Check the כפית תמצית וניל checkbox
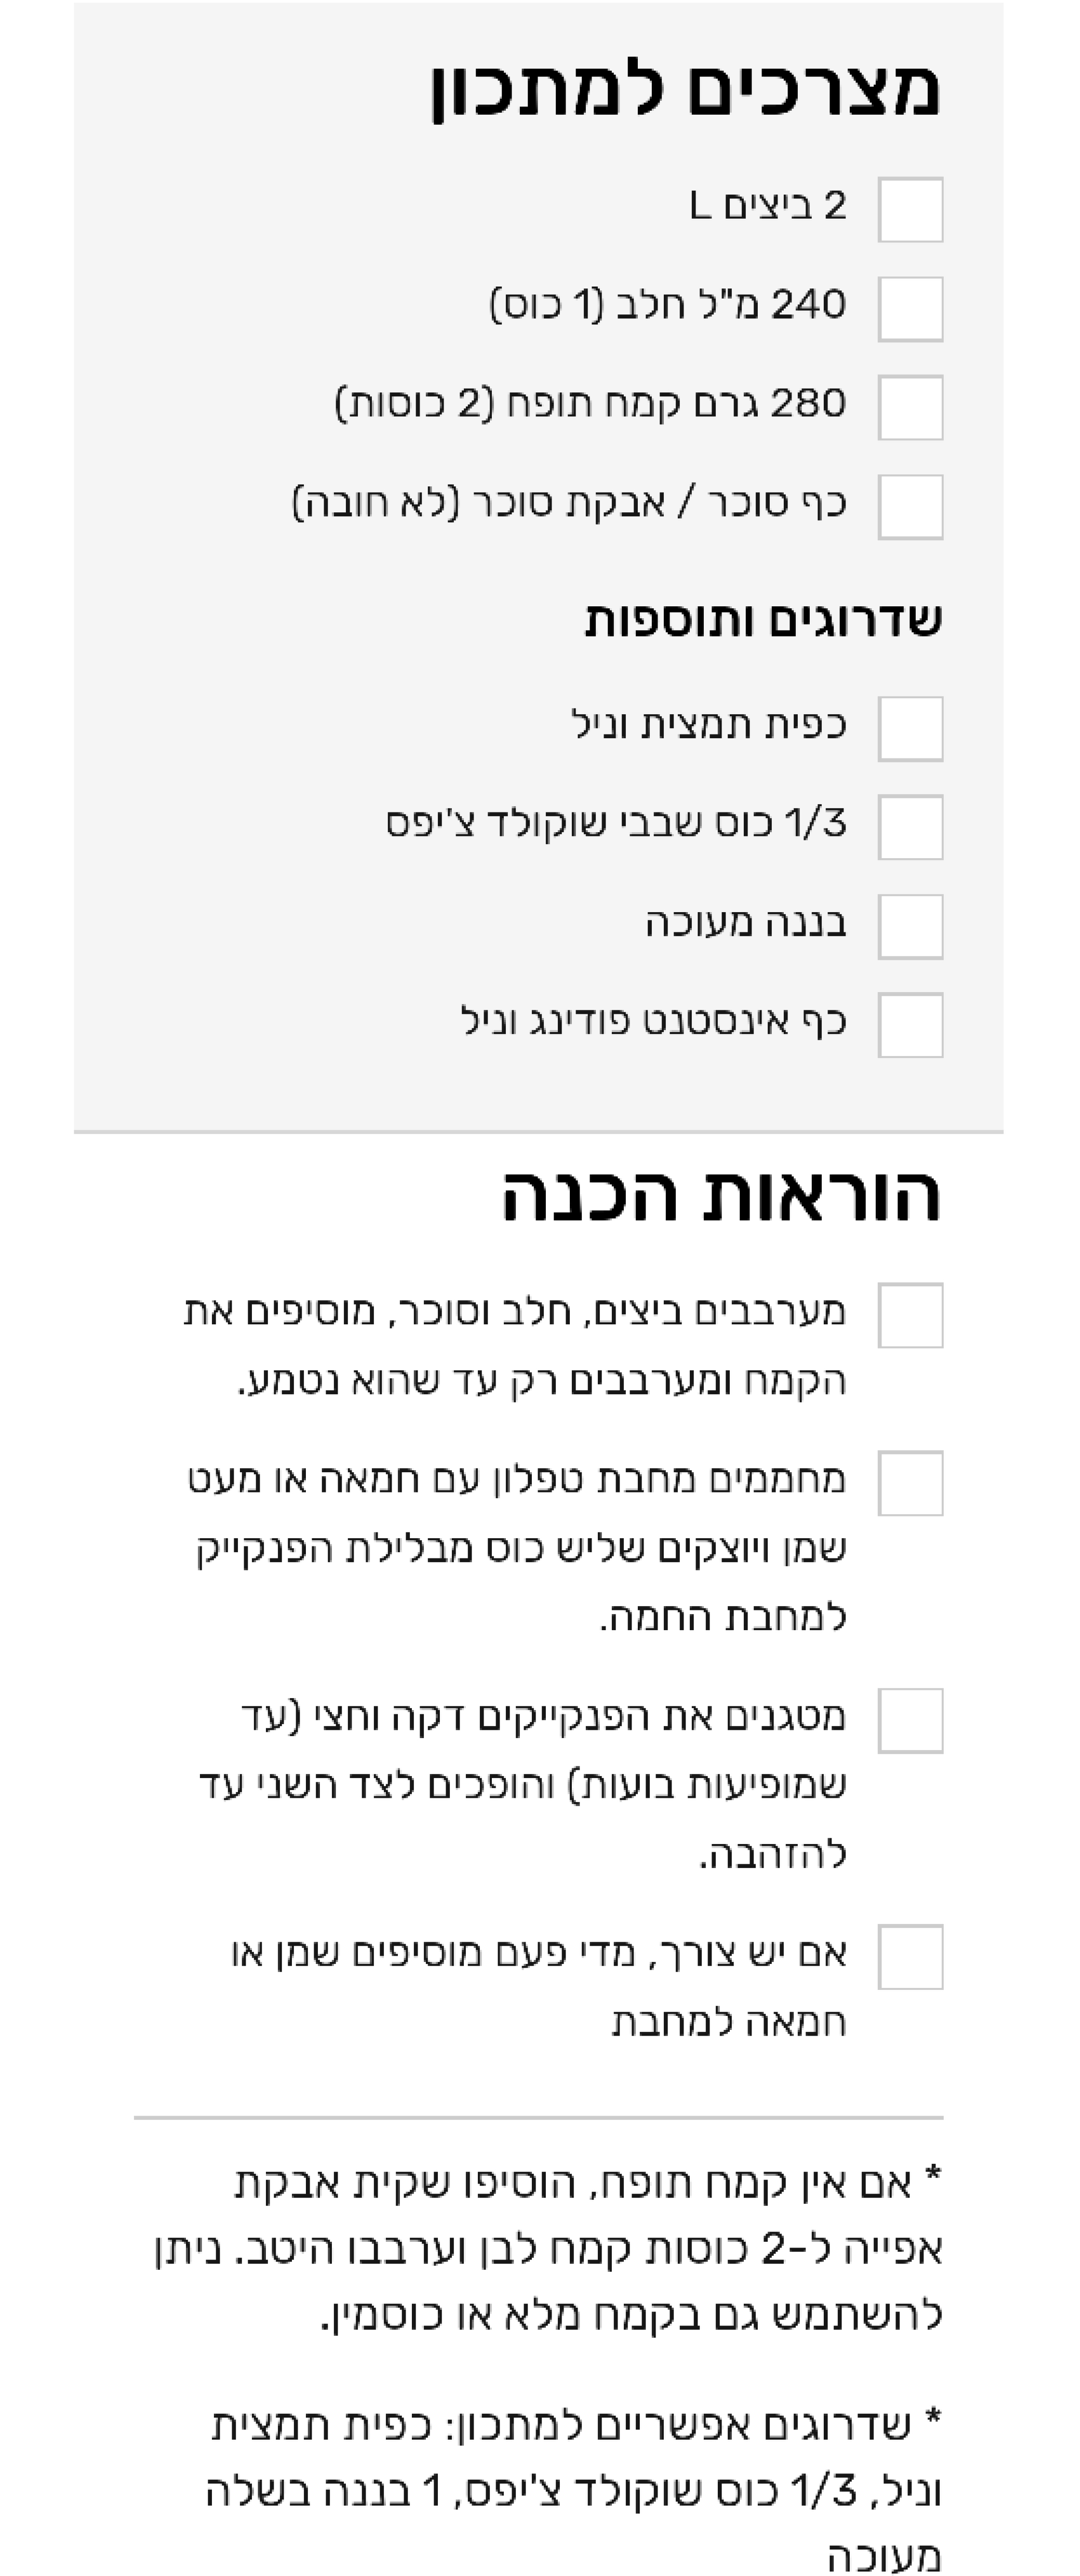 coord(910,729)
